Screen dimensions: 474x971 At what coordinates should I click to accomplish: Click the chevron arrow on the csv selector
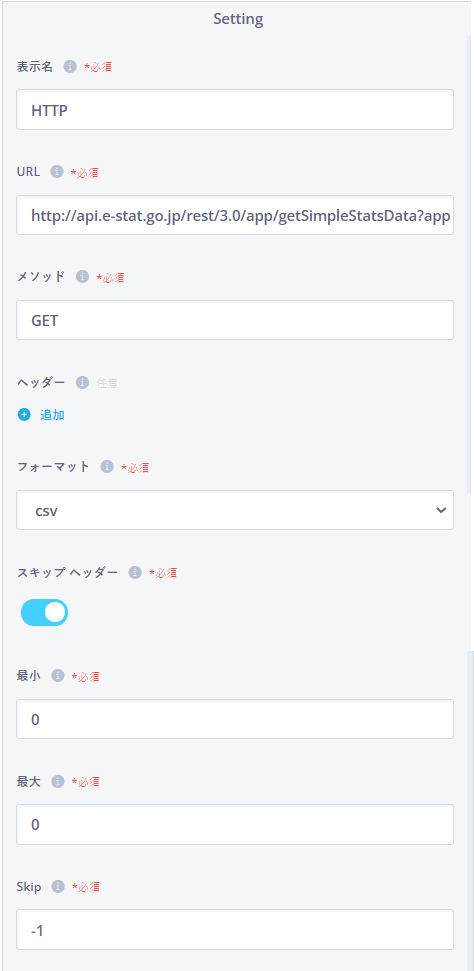[x=441, y=510]
